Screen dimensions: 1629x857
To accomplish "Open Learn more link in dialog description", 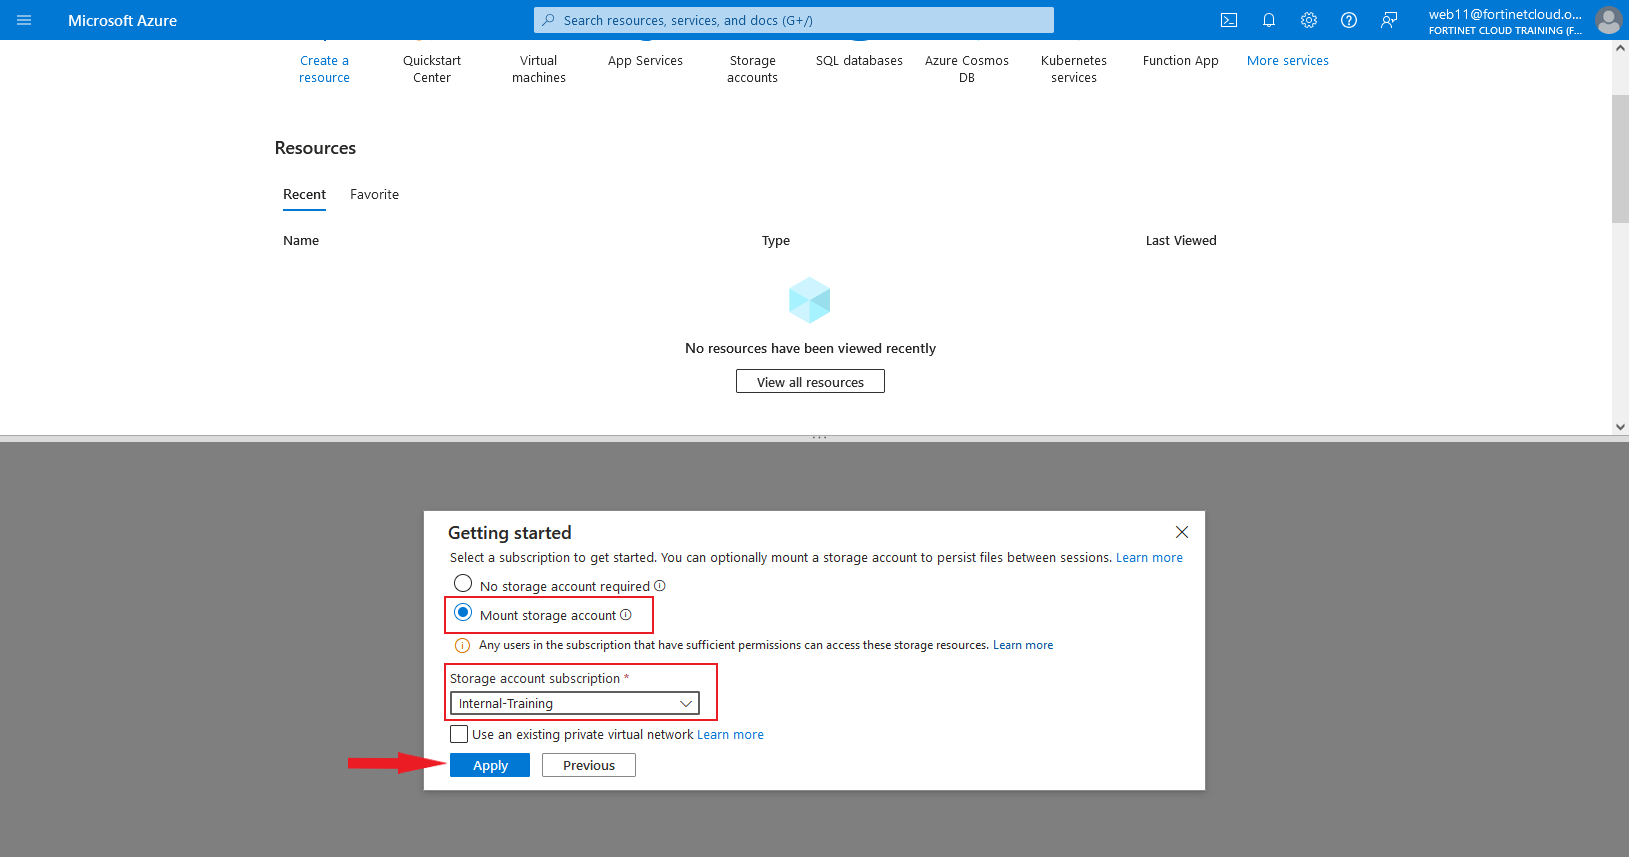I will 1149,558.
